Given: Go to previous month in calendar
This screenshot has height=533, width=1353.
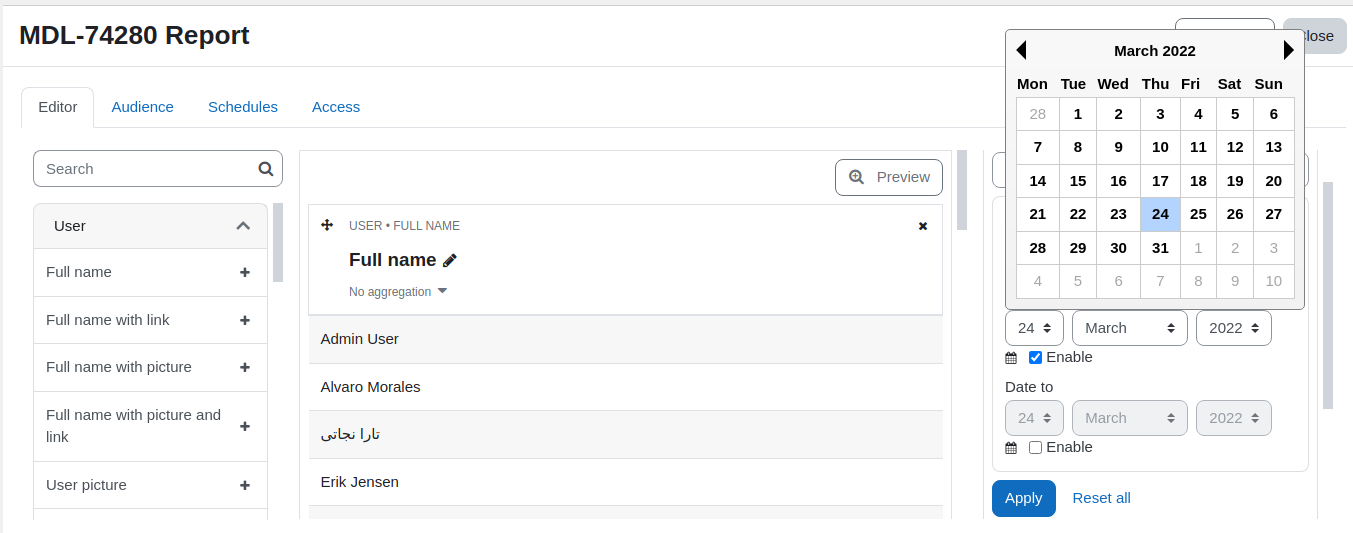Looking at the screenshot, I should (1021, 50).
